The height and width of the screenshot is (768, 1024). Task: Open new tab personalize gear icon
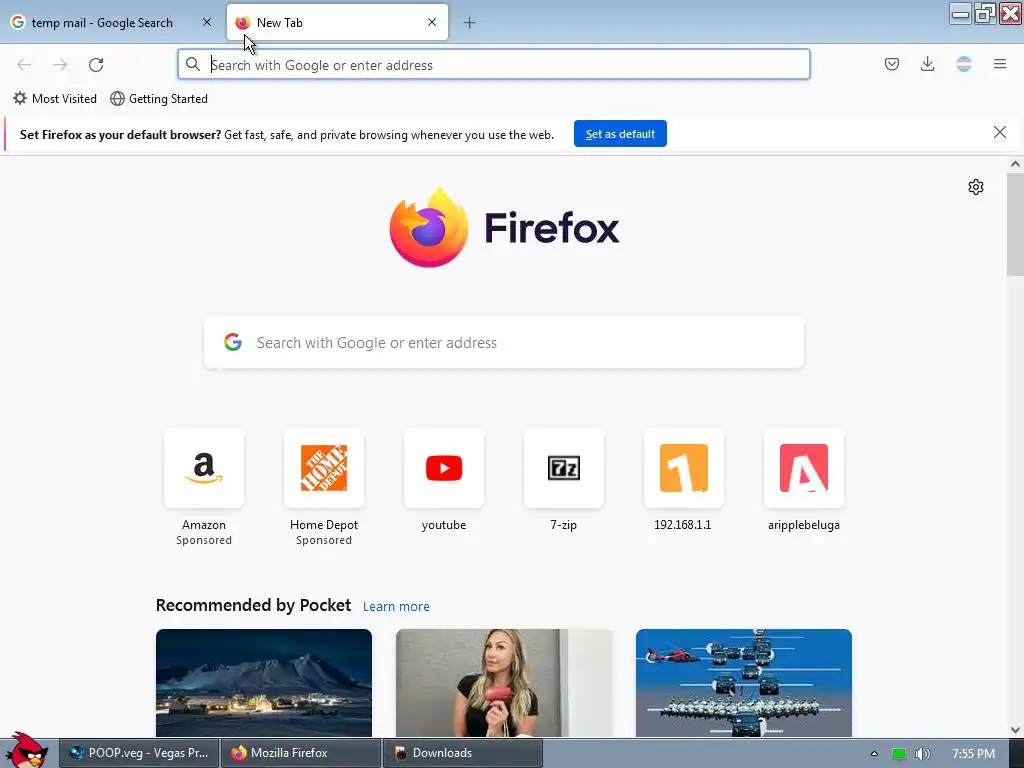click(x=976, y=187)
